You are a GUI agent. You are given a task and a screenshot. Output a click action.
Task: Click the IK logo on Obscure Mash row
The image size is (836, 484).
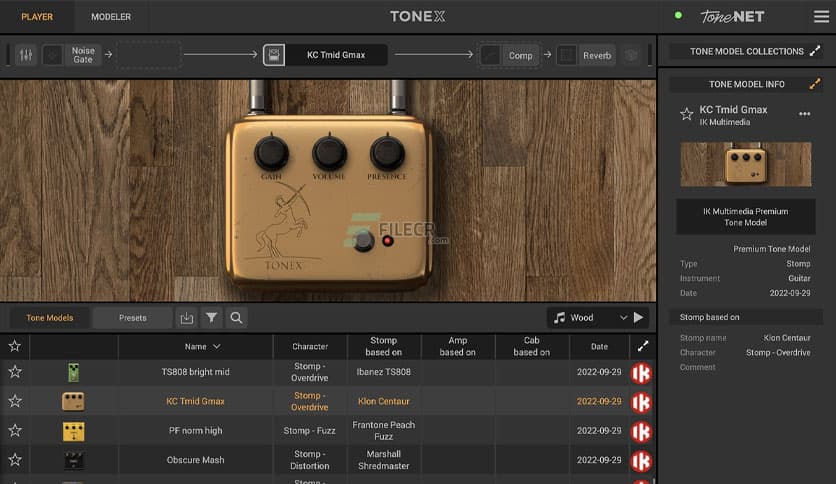coord(641,461)
